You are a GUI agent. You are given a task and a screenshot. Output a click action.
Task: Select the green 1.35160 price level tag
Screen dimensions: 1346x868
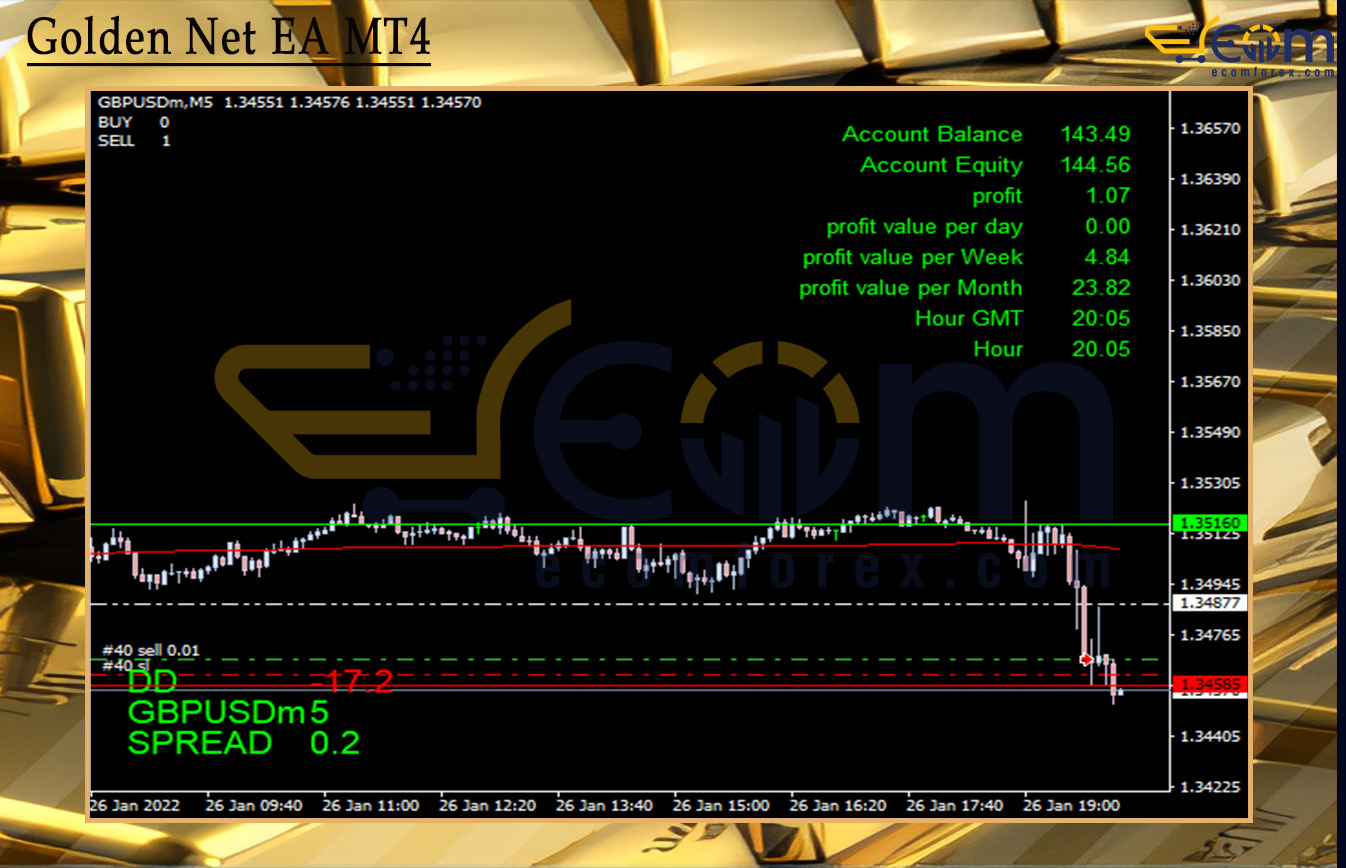(1209, 523)
